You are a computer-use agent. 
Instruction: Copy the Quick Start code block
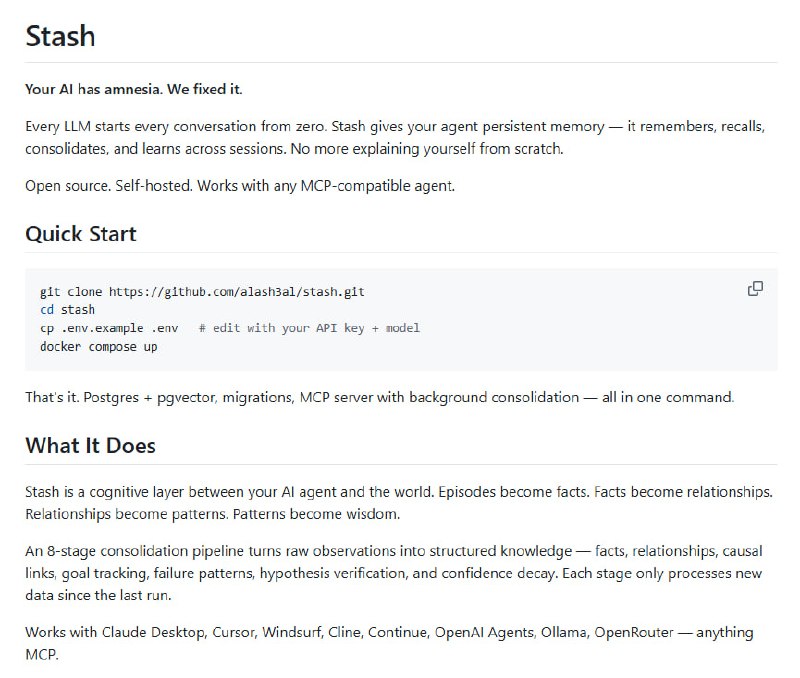[x=756, y=289]
